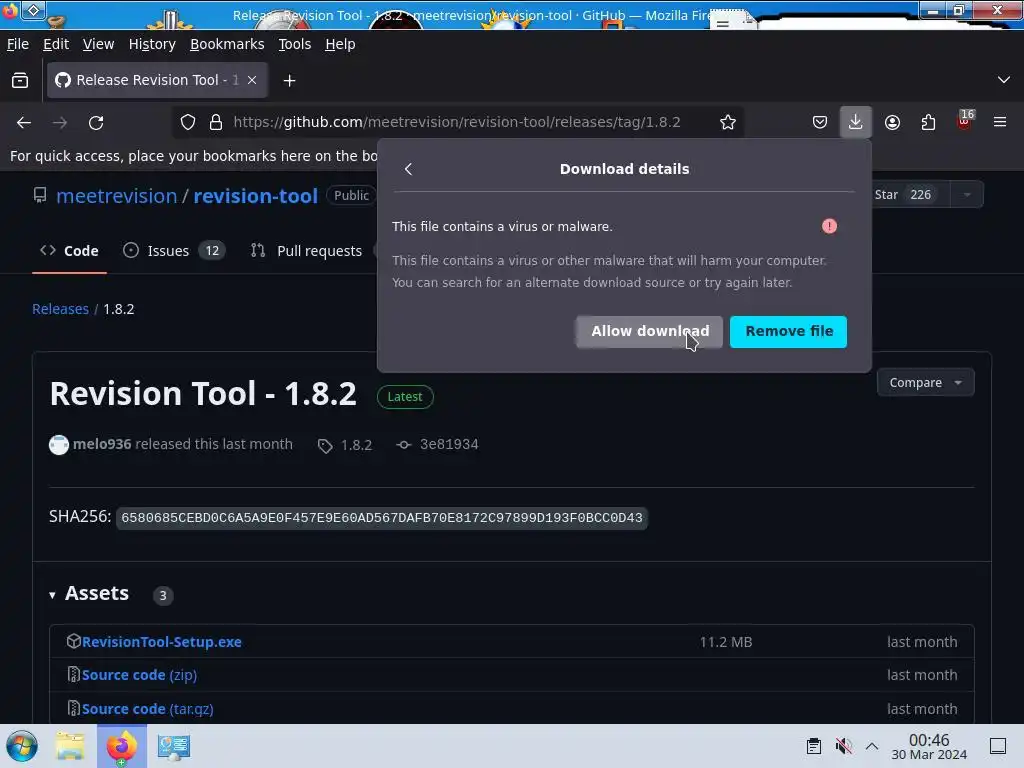Screen dimensions: 1024x768
Task: Switch to the Code tab
Action: pyautogui.click(x=69, y=251)
